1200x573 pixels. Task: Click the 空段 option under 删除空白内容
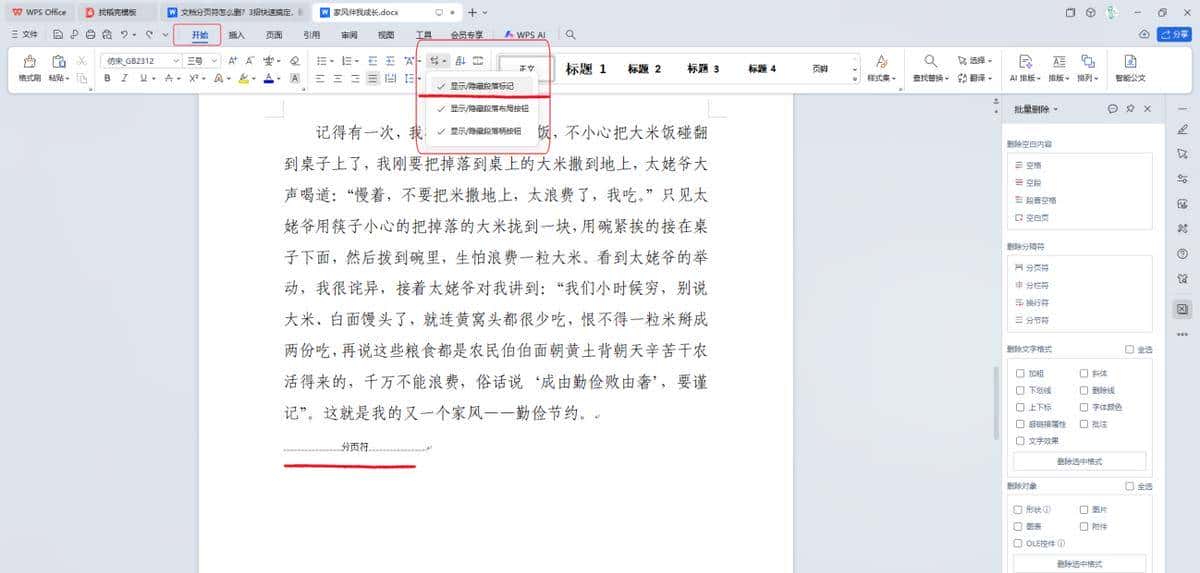pyautogui.click(x=1028, y=182)
